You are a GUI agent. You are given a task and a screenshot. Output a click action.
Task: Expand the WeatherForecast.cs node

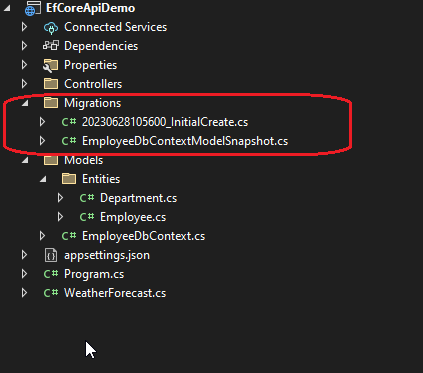(24, 293)
